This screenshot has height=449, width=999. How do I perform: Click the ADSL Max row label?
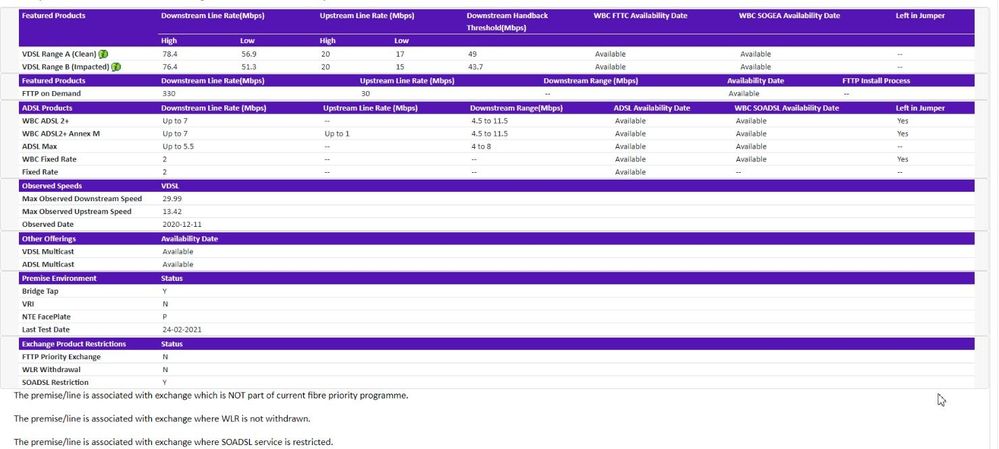click(41, 146)
